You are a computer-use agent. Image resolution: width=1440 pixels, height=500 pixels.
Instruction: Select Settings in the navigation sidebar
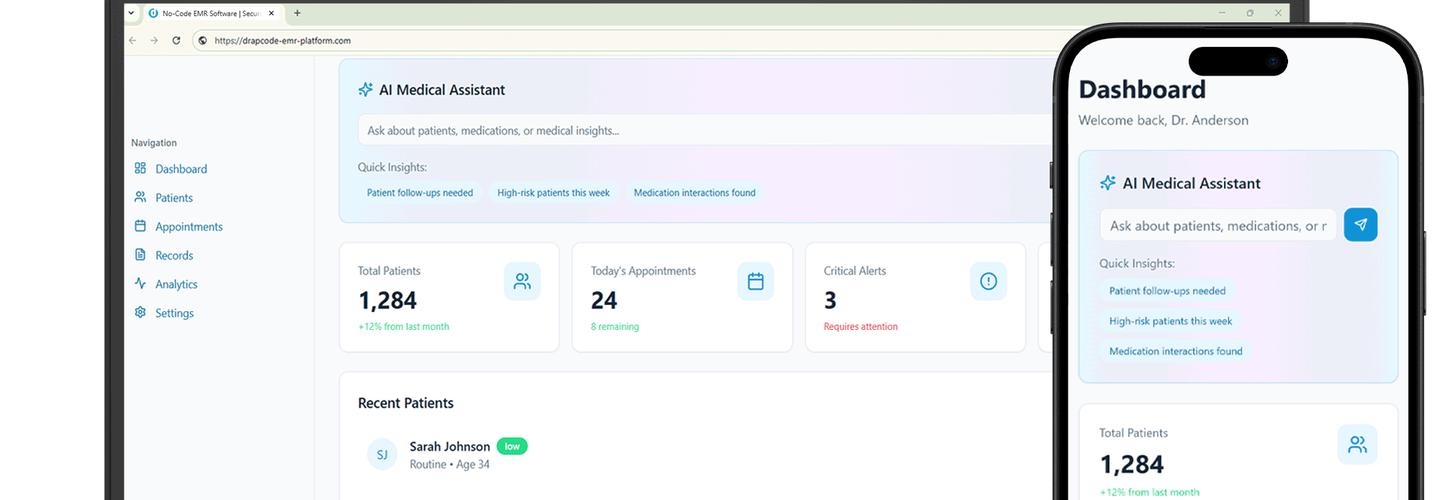pyautogui.click(x=174, y=313)
